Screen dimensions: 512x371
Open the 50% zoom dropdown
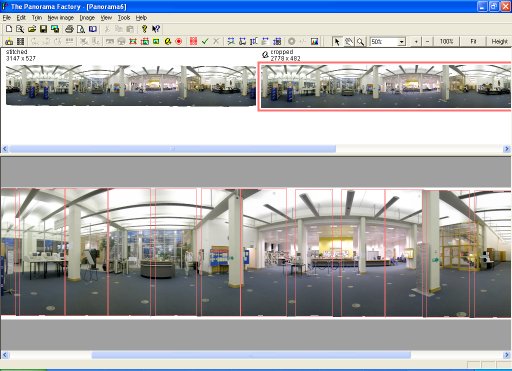point(402,42)
